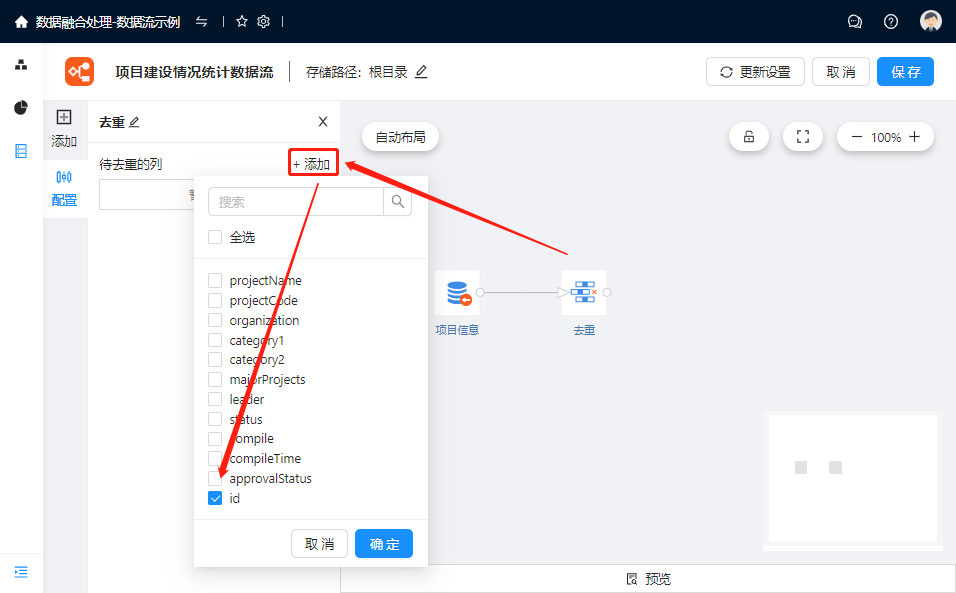Image resolution: width=956 pixels, height=593 pixels.
Task: Check the 全选 select-all checkbox
Action: 215,237
